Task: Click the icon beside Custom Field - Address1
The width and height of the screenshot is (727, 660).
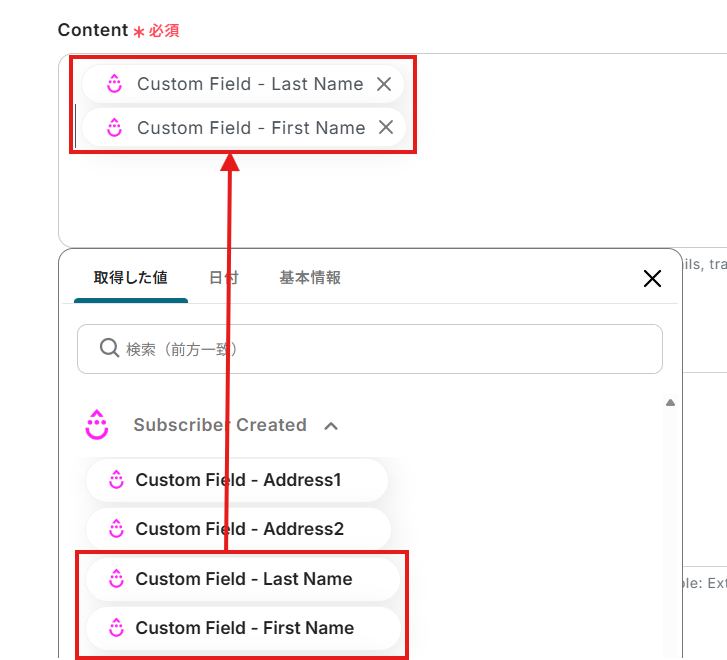Action: click(x=116, y=480)
